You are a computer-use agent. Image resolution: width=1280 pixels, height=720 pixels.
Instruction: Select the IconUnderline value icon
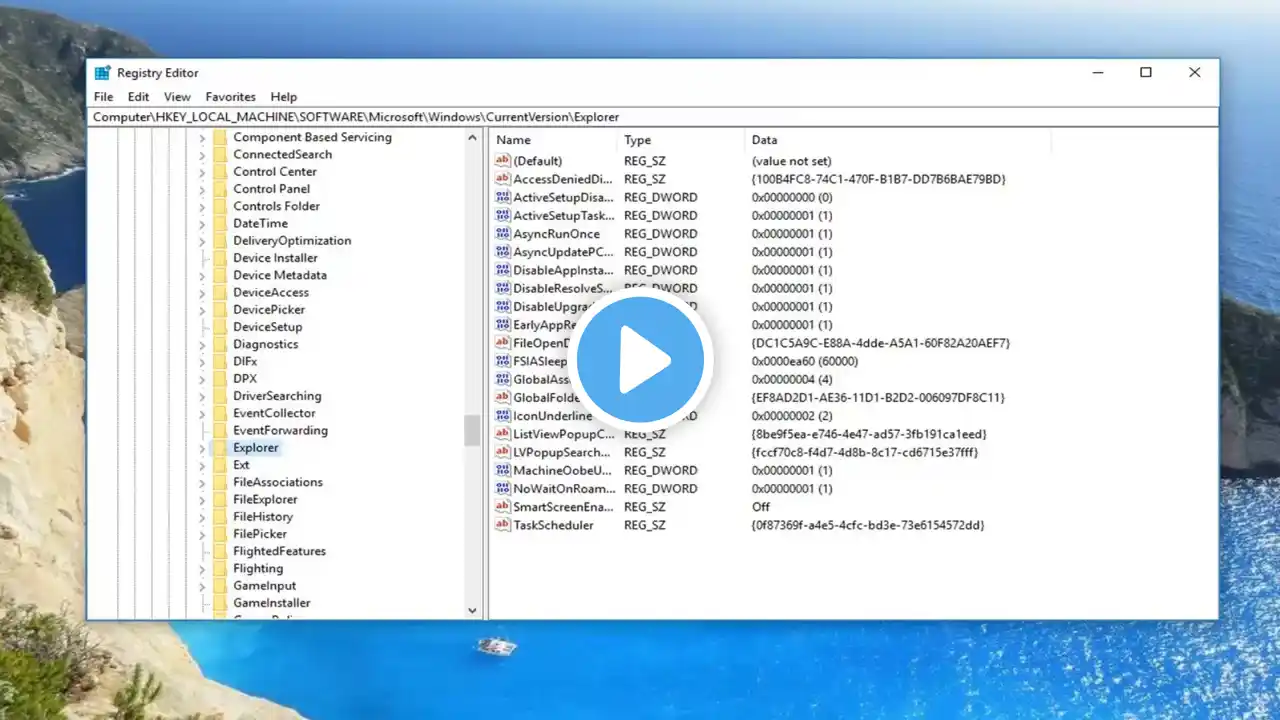(x=503, y=416)
